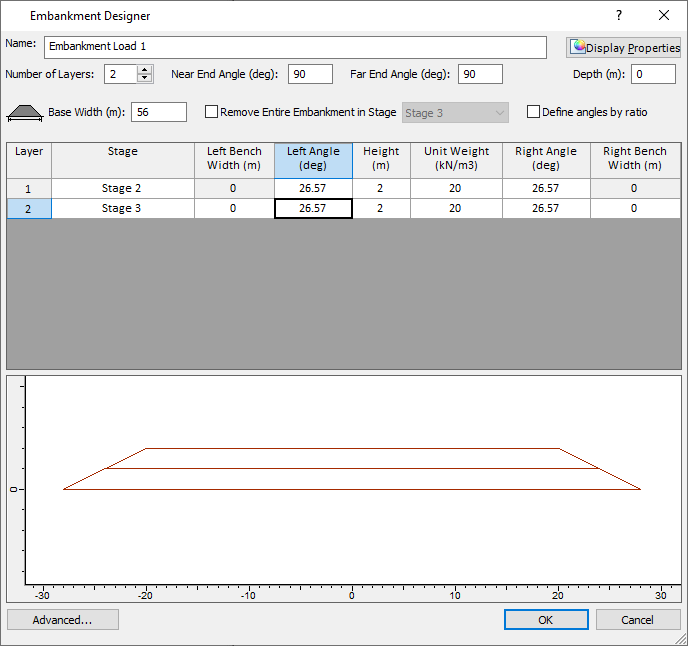Click the Near End Angle field
688x646 pixels.
pyautogui.click(x=310, y=75)
